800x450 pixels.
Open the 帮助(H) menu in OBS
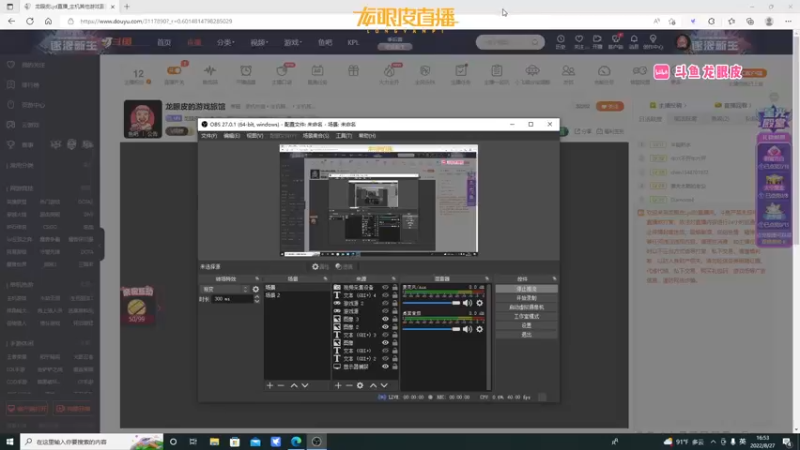pos(367,136)
